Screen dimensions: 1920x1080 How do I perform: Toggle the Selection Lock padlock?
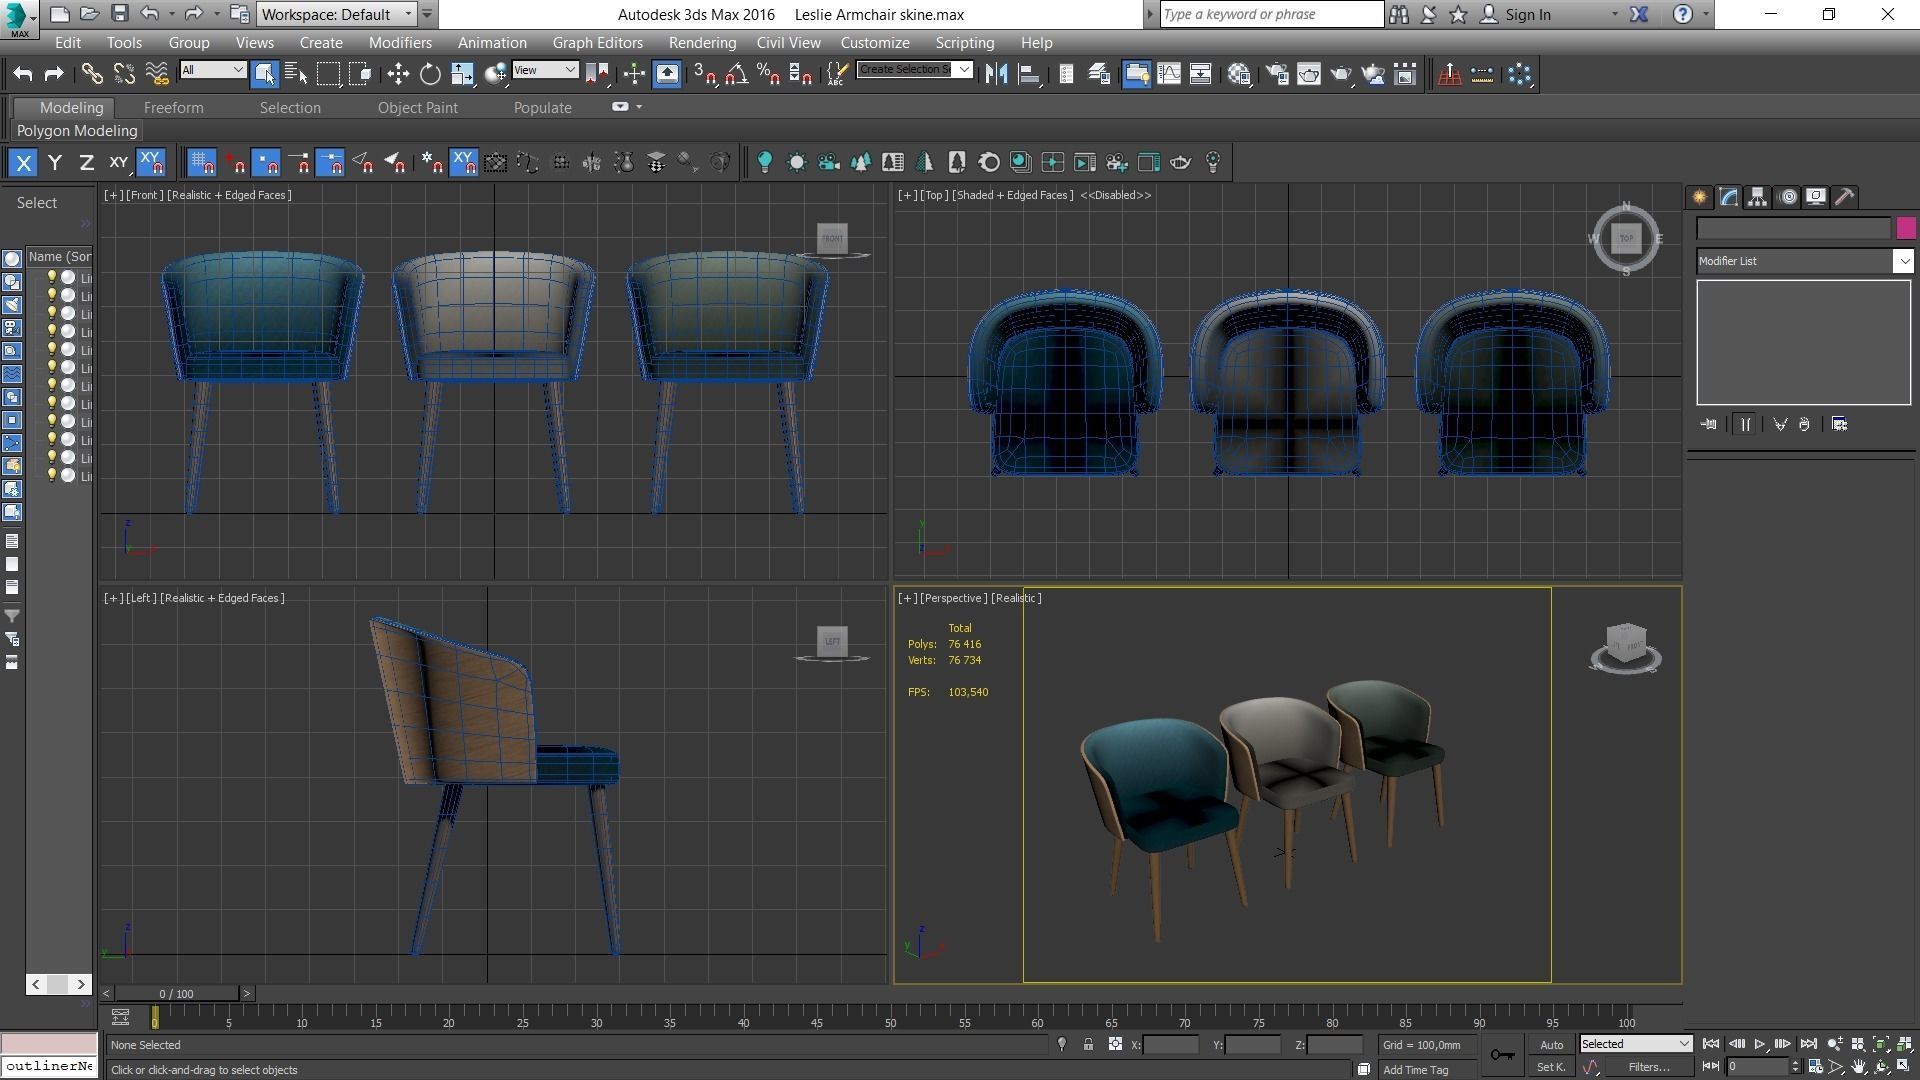1088,1044
